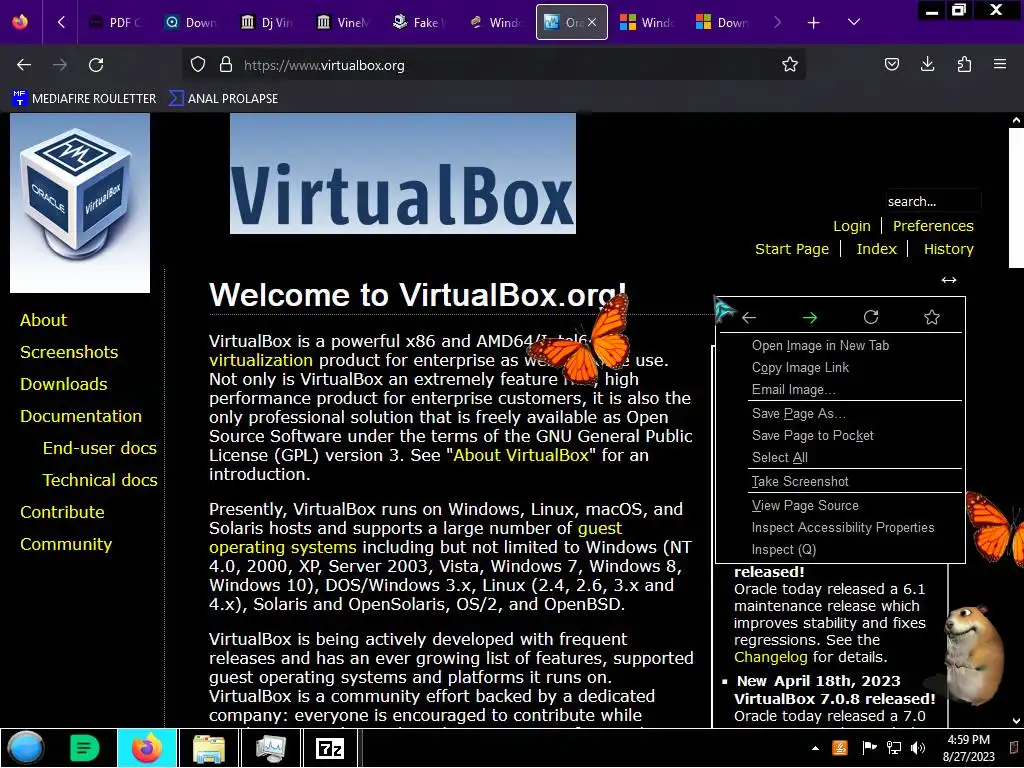This screenshot has width=1024, height=768.
Task: Open the Changelog link in news
Action: [x=771, y=658]
